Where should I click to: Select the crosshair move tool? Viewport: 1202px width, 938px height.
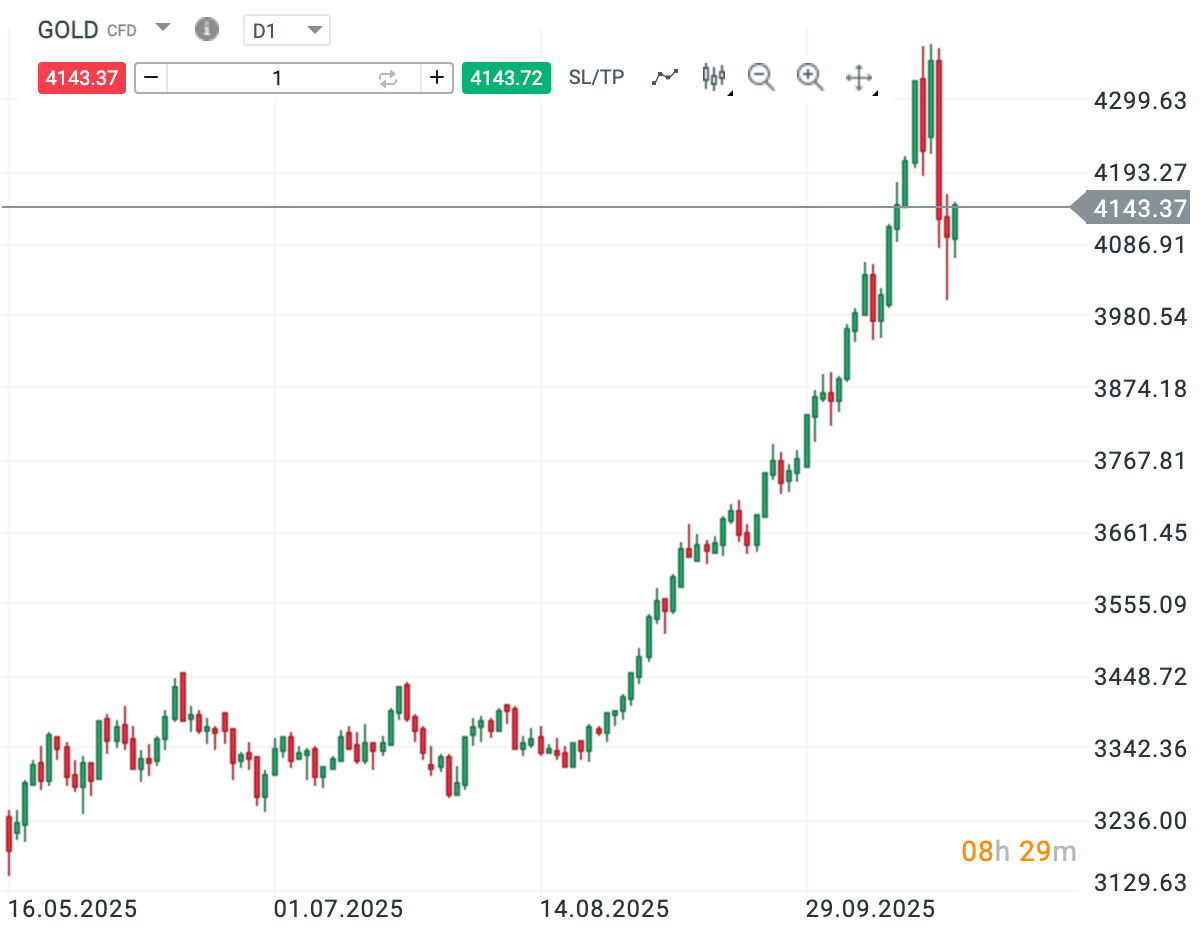[x=859, y=77]
